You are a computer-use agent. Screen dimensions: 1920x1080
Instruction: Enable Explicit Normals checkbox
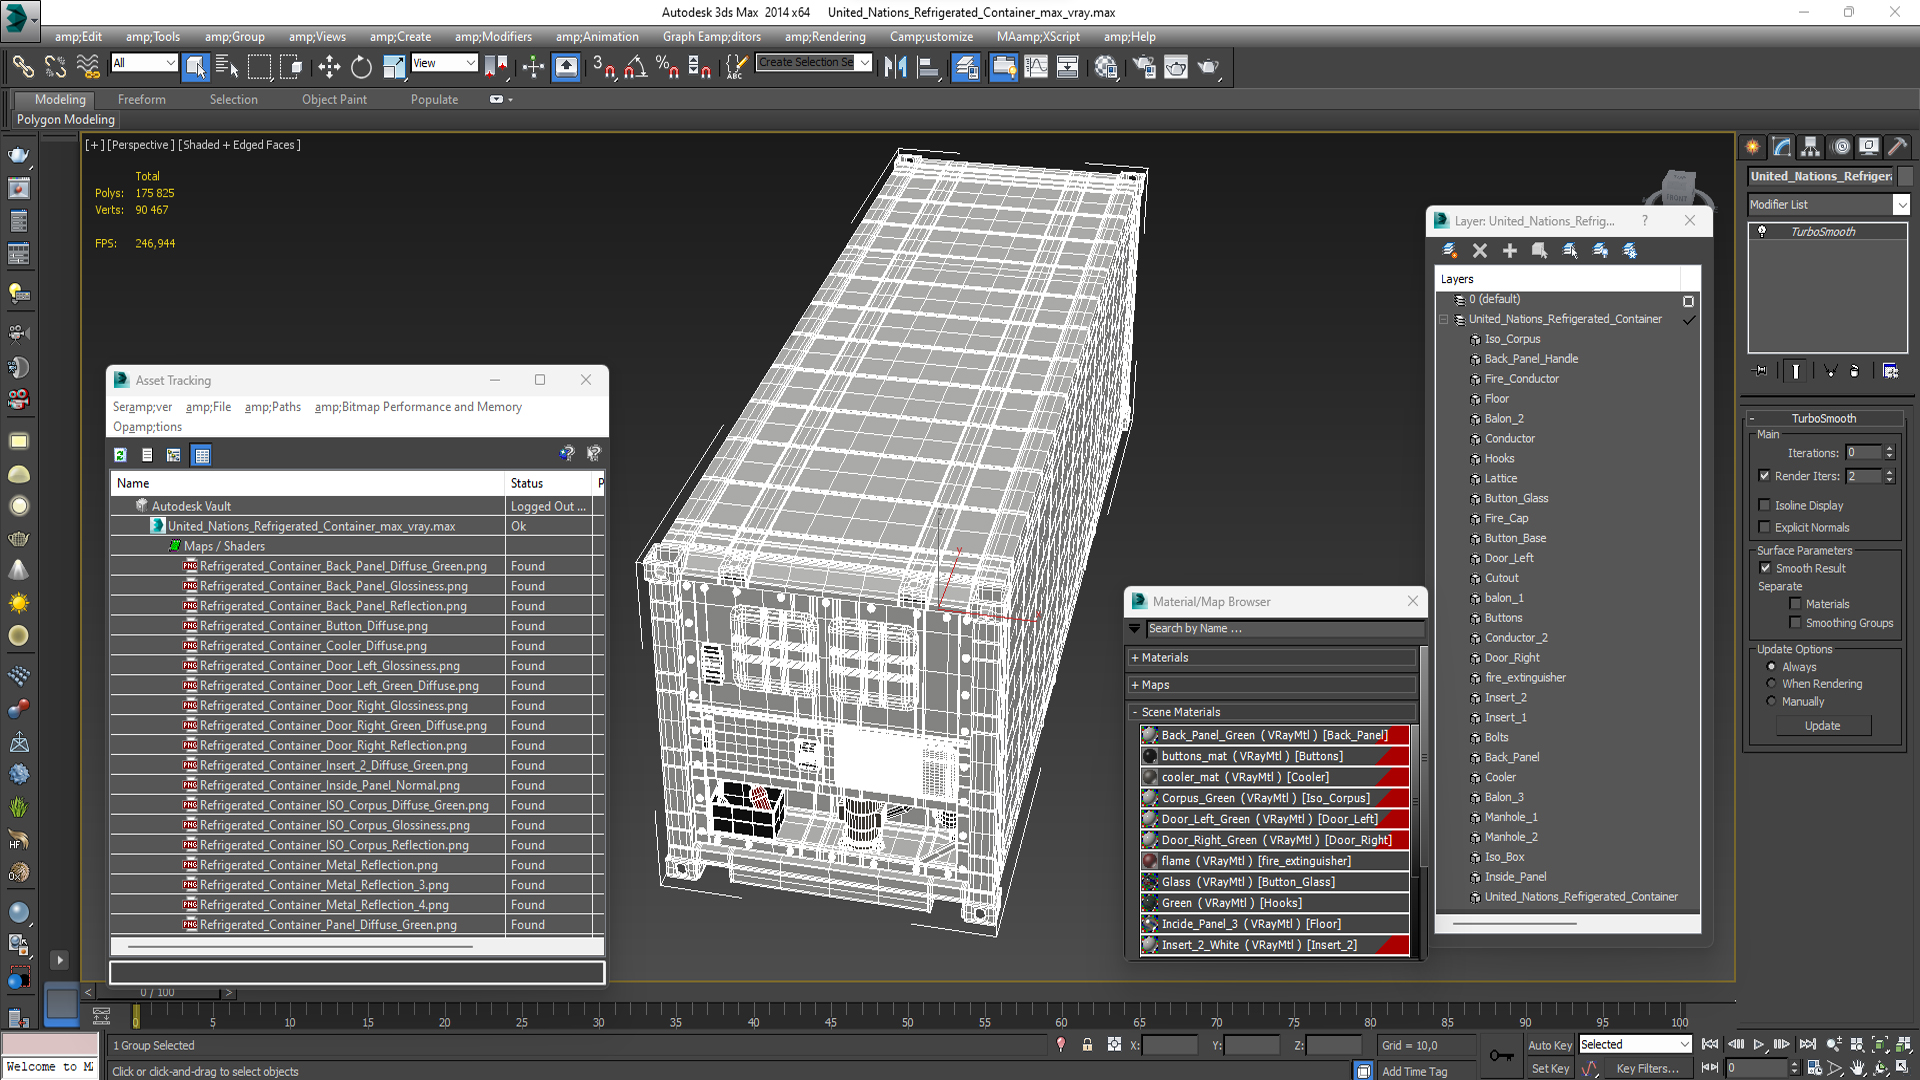(x=1765, y=527)
